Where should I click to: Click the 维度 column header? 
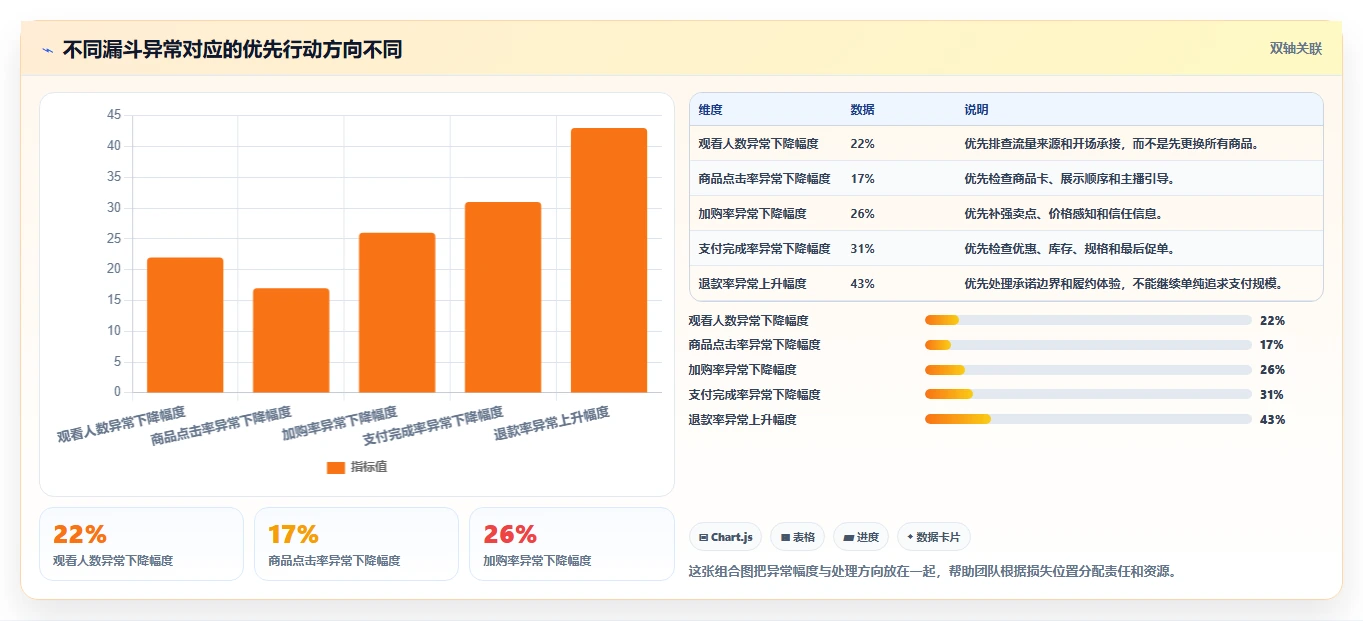pyautogui.click(x=710, y=109)
